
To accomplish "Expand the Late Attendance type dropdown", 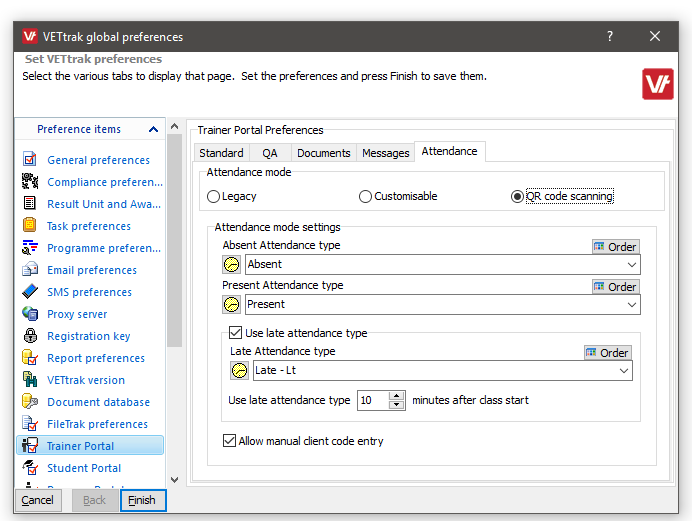I will point(624,371).
